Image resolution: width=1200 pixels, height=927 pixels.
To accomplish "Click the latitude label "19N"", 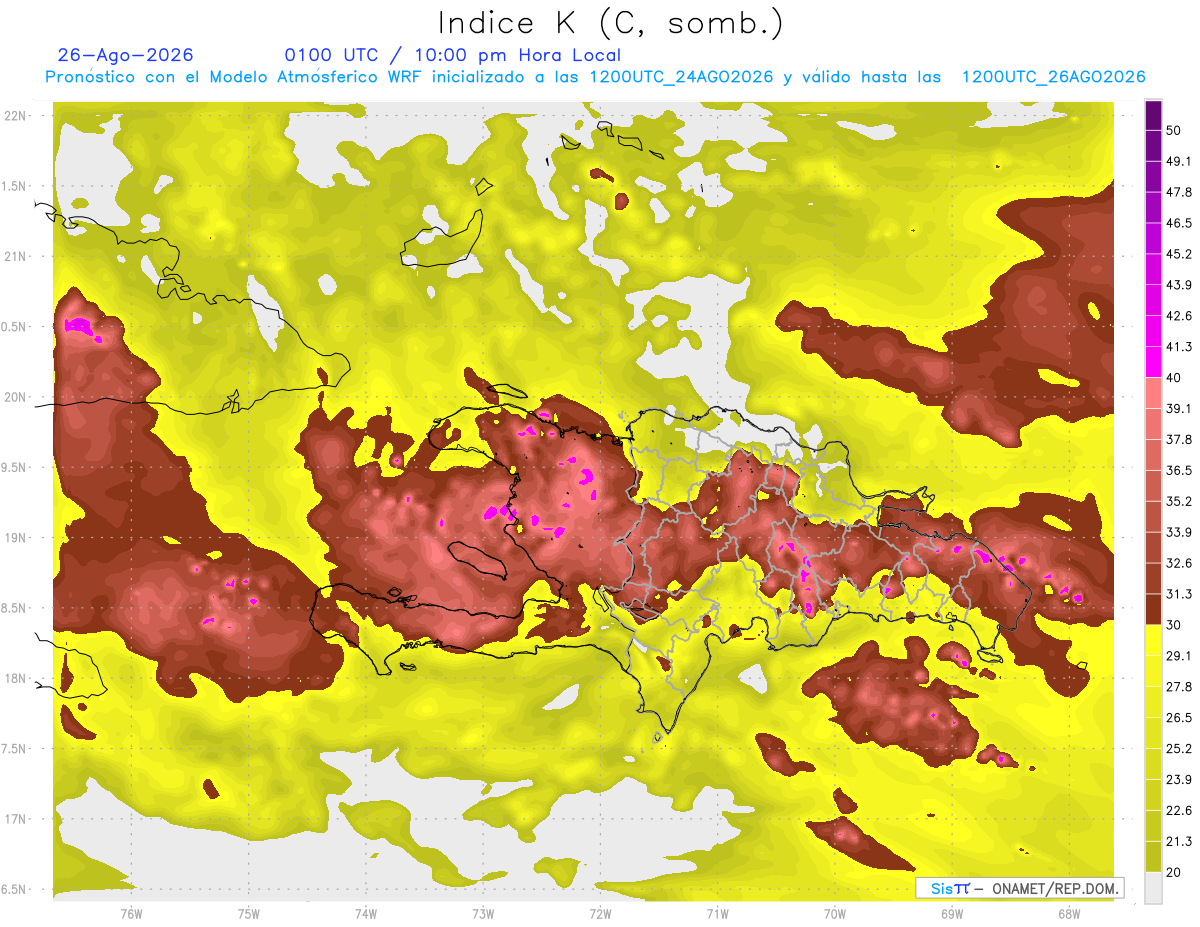I will (17, 538).
